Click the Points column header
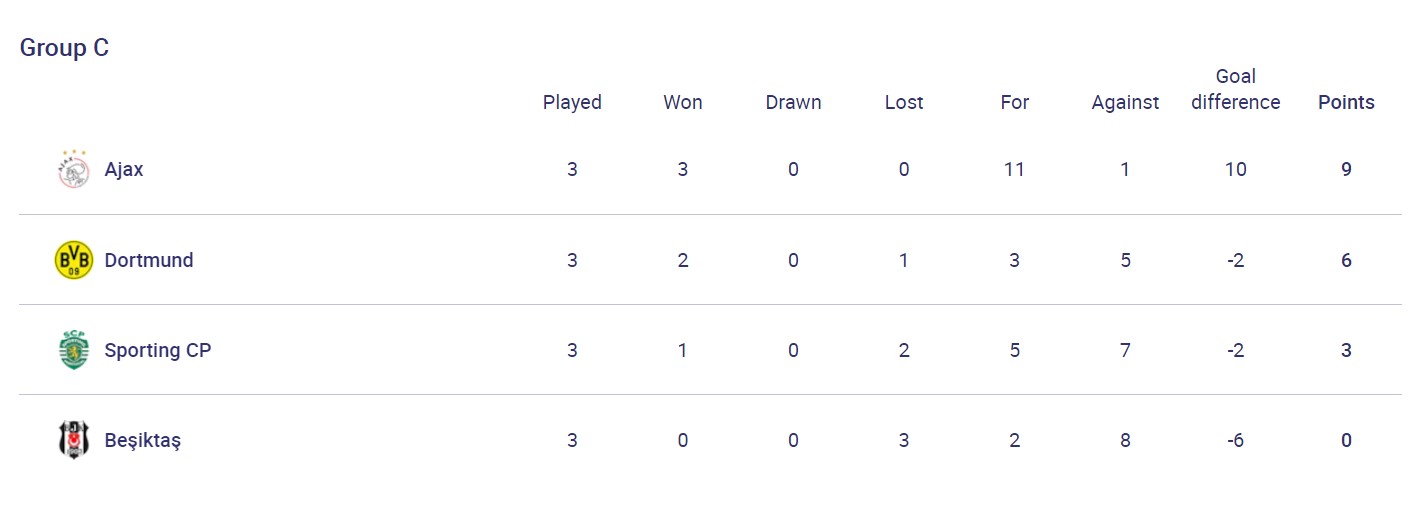Image resolution: width=1419 pixels, height=505 pixels. click(x=1346, y=102)
